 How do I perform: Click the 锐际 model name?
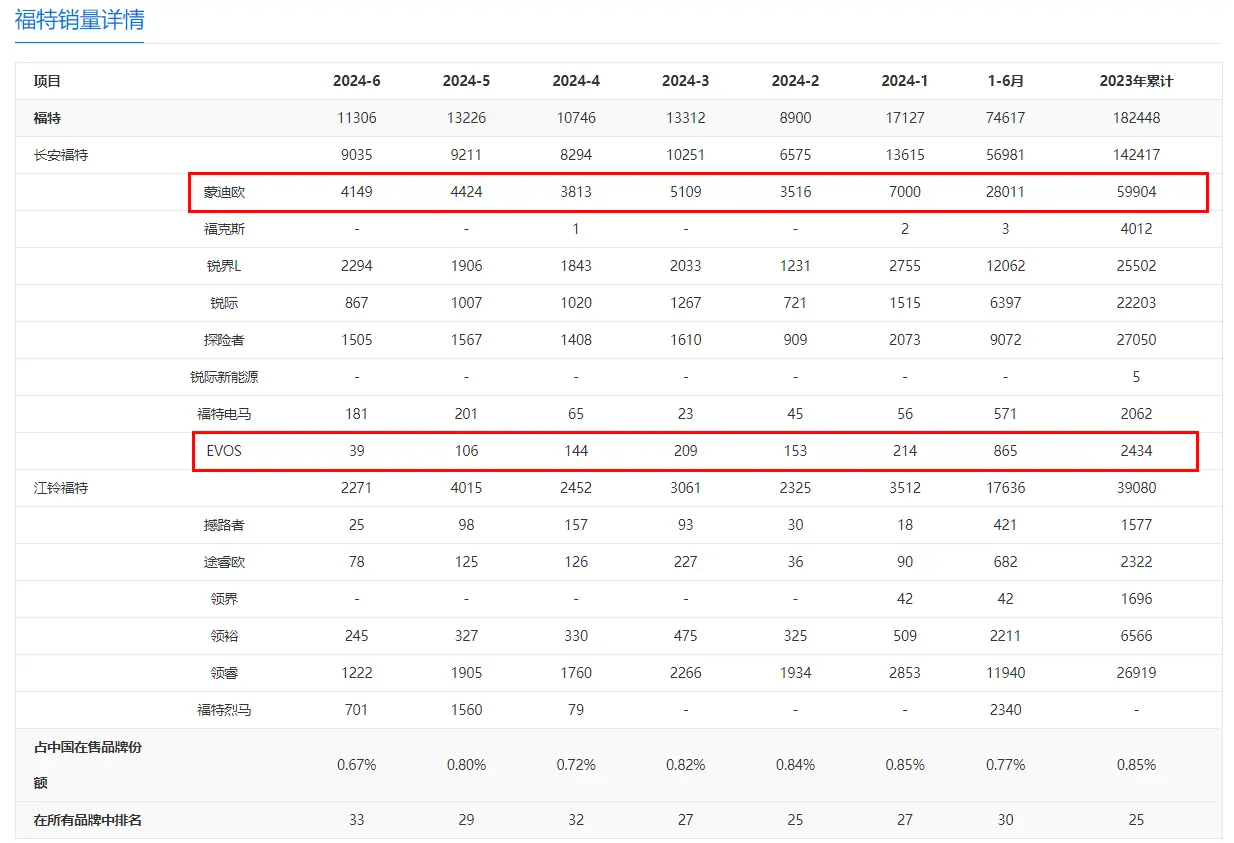tap(224, 303)
